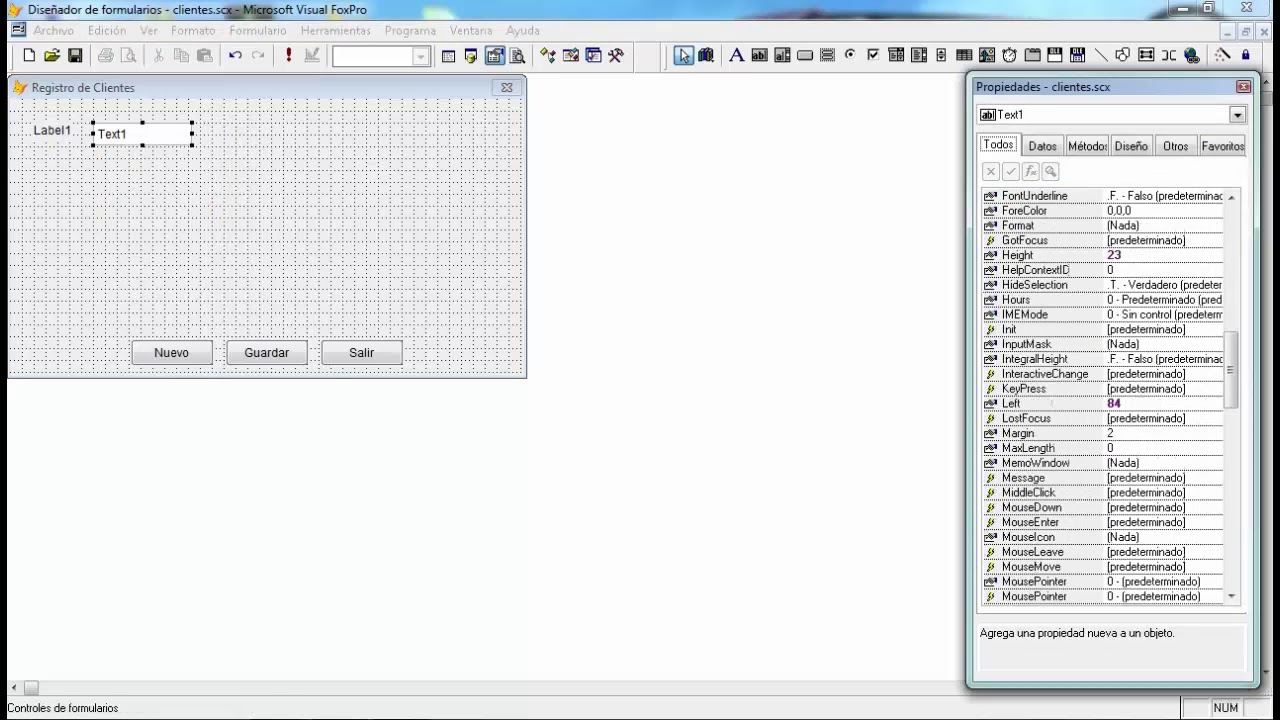
Task: Open the Toolbox with the hammer icon
Action: click(616, 56)
